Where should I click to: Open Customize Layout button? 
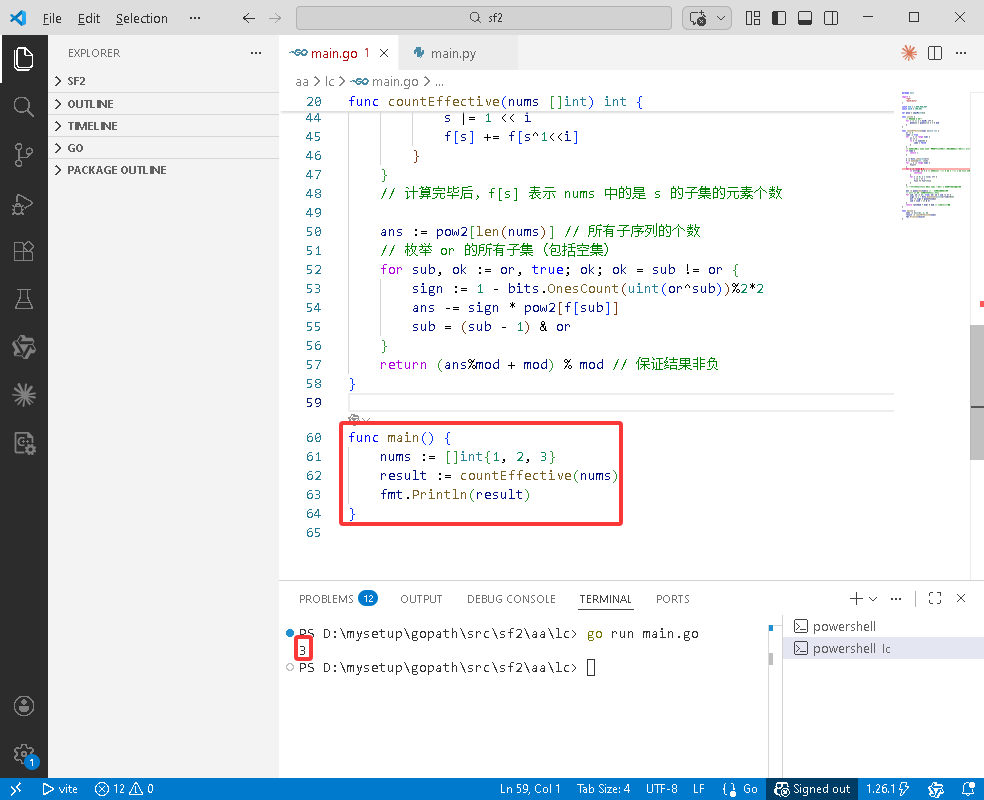tap(753, 18)
